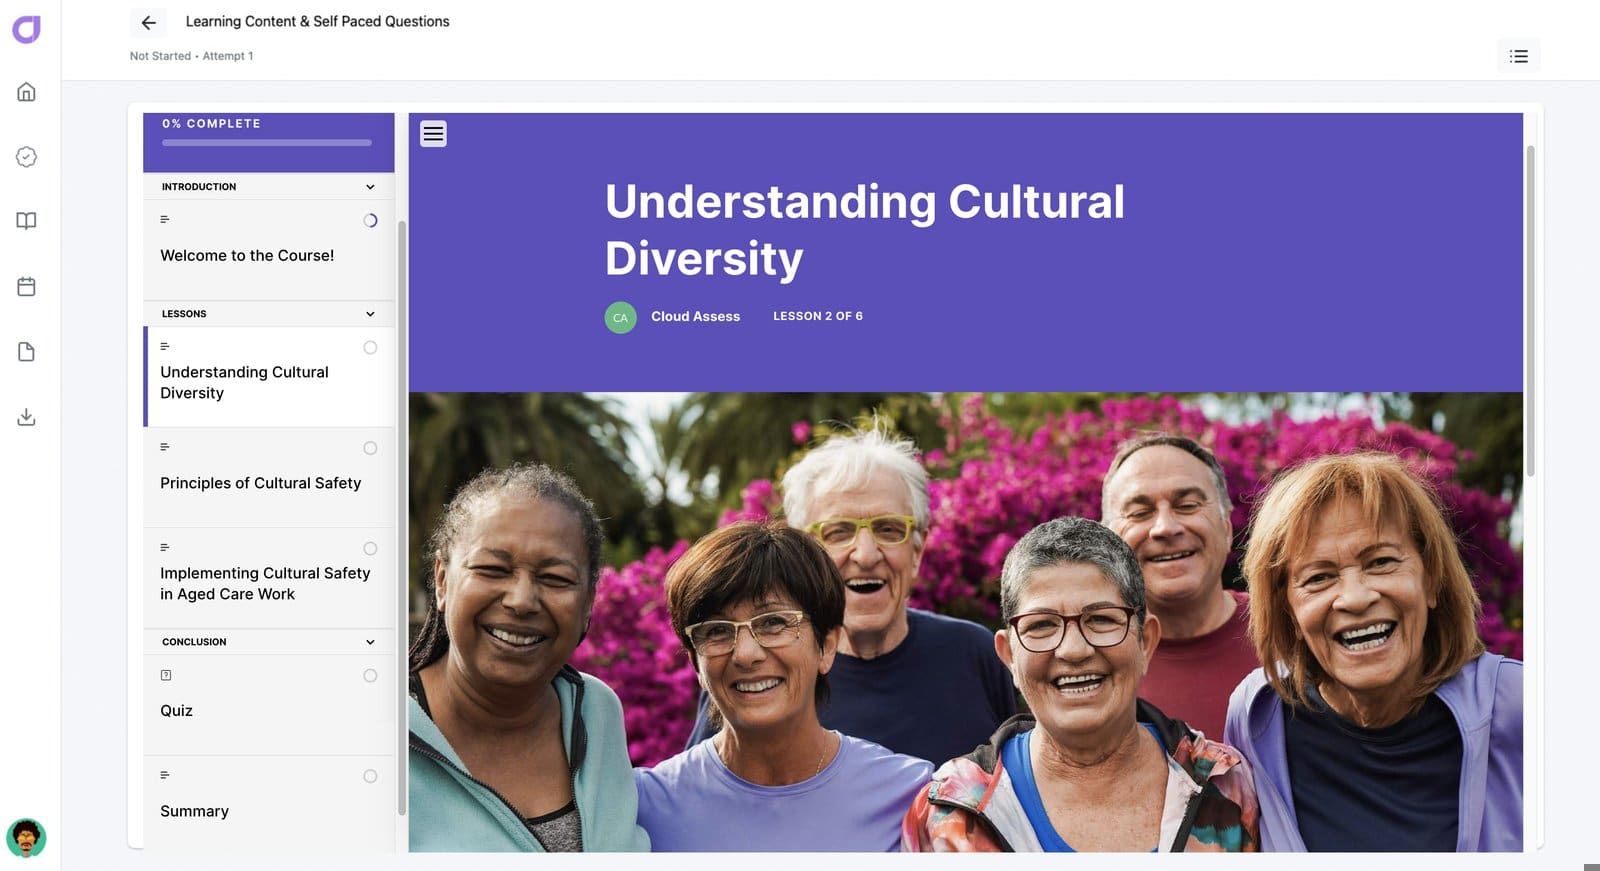The width and height of the screenshot is (1600, 871).
Task: Open the open-book icon in sidebar
Action: [26, 221]
